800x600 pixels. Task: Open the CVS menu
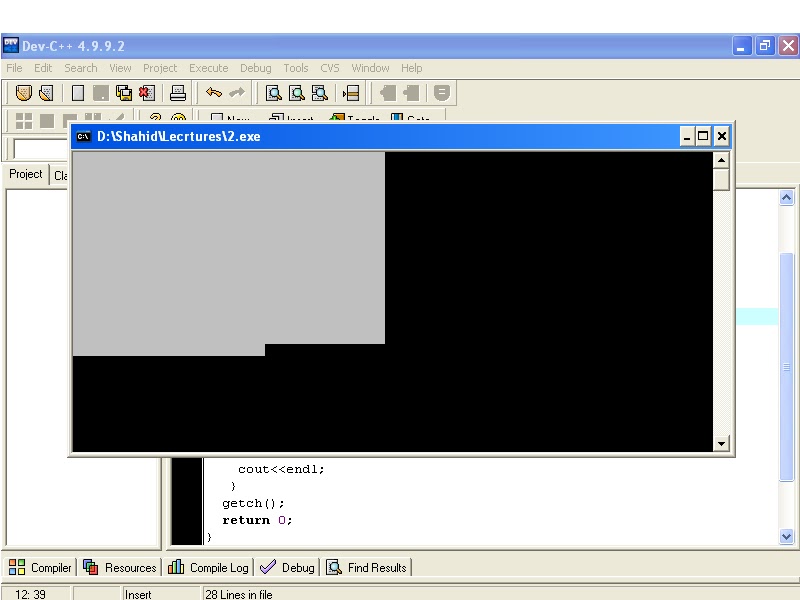click(x=330, y=68)
